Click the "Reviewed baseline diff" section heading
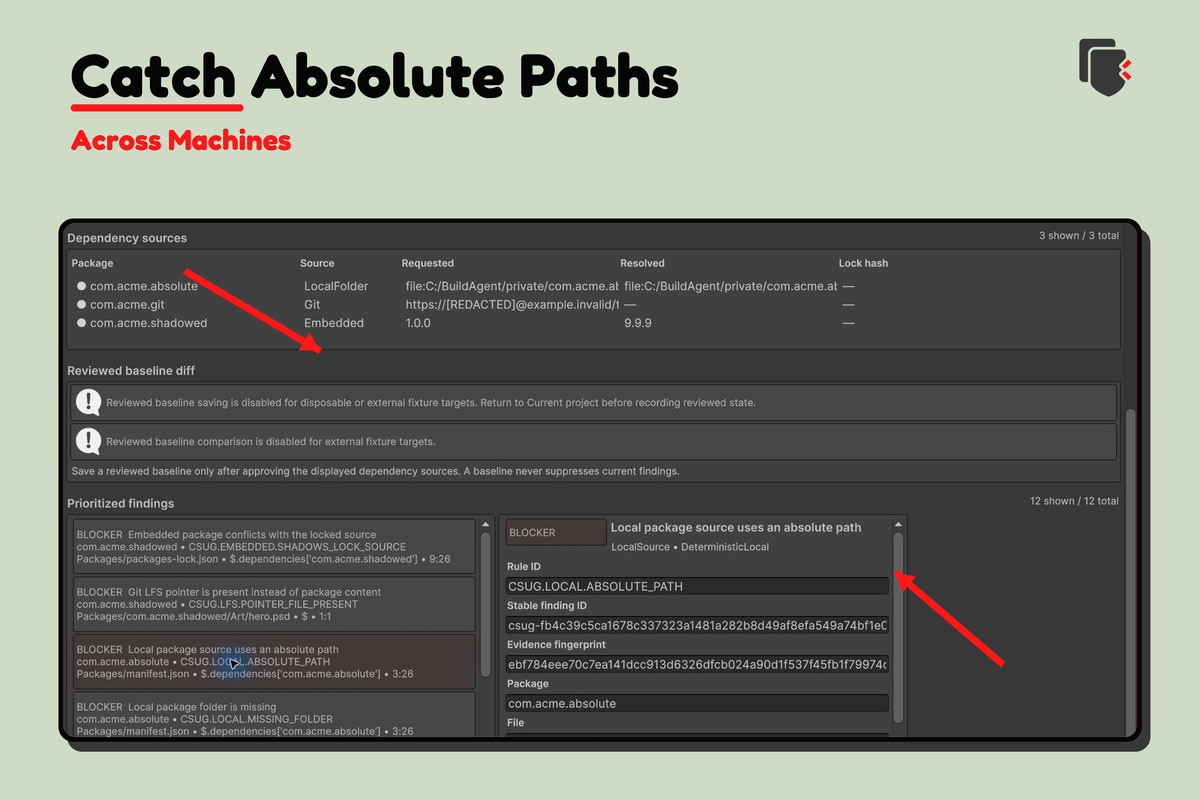The image size is (1200, 800). tap(131, 371)
